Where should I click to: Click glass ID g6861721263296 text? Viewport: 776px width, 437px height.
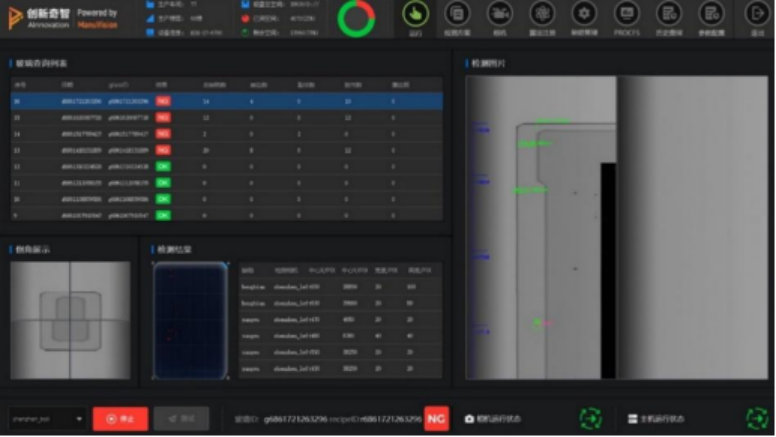(x=295, y=419)
